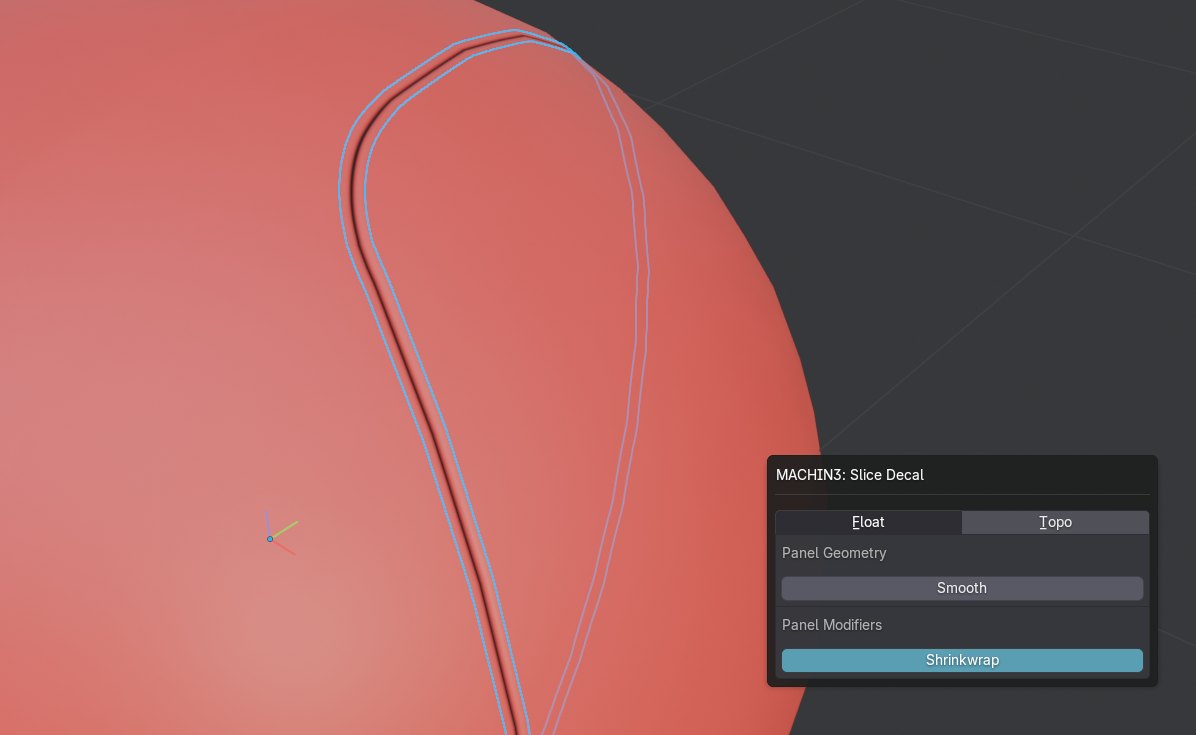Switch to the Topo tab
Screen dimensions: 1196x735
[1055, 522]
